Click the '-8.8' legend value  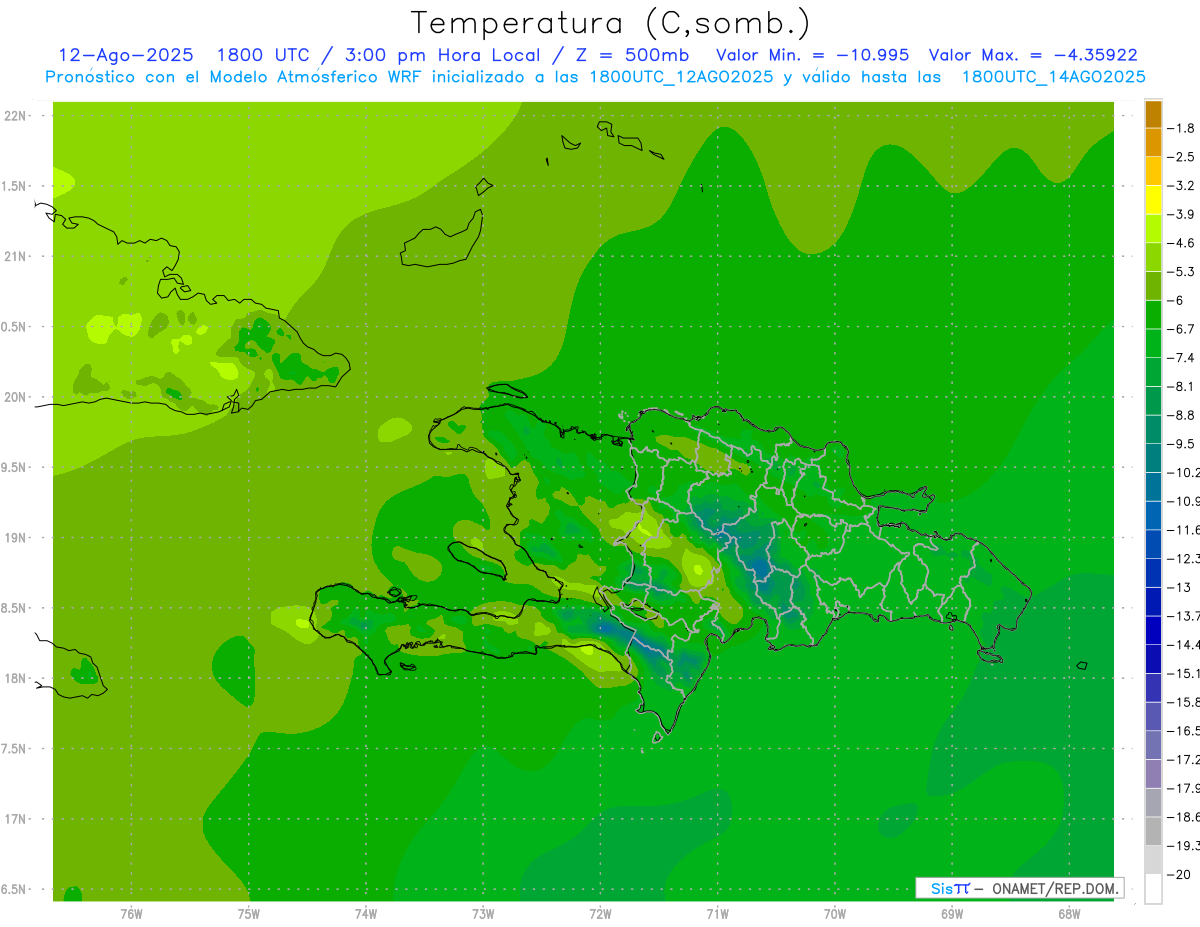[x=1183, y=415]
